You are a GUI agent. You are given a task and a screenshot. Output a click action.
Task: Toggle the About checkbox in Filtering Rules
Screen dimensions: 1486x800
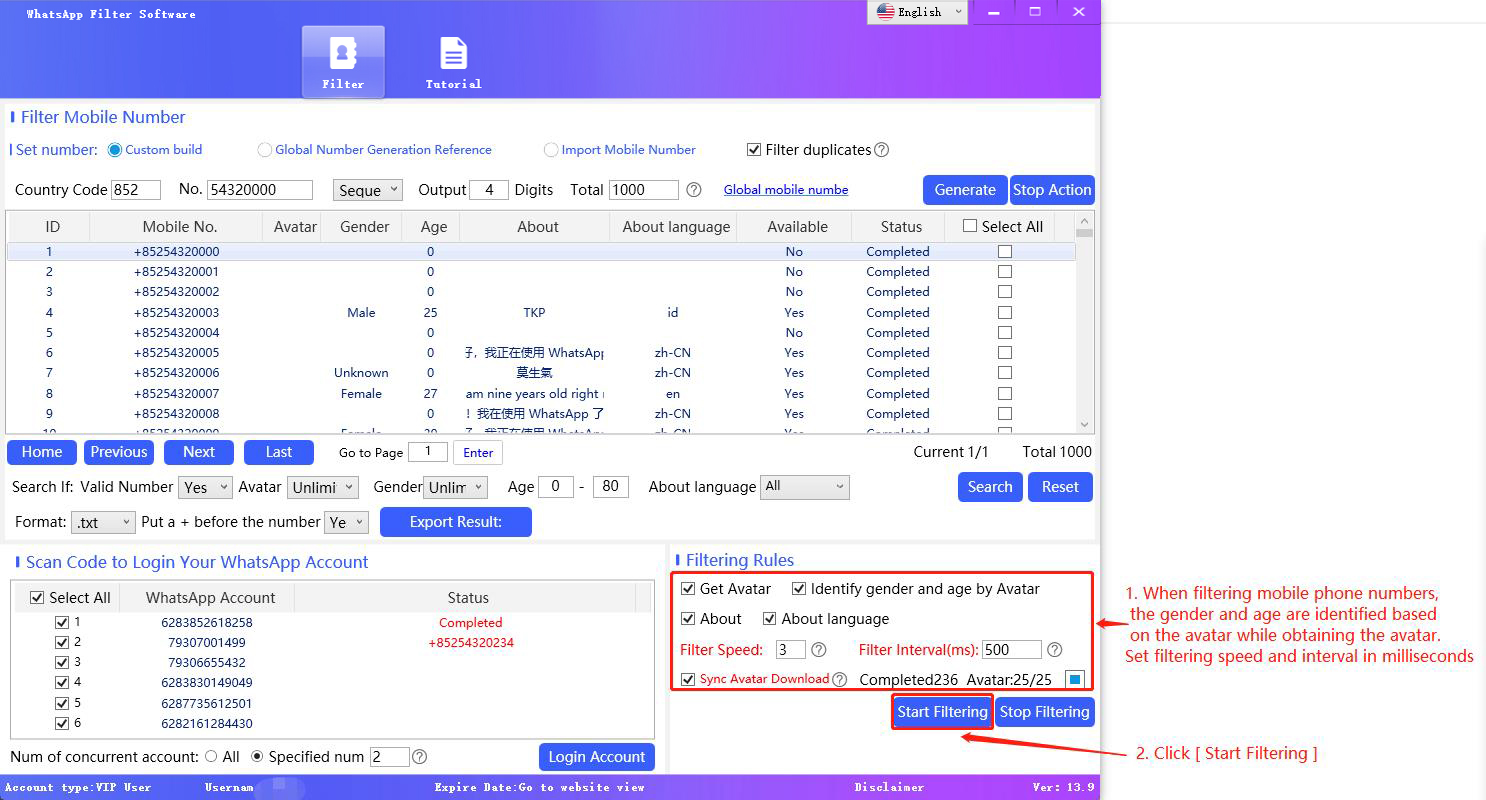click(687, 619)
